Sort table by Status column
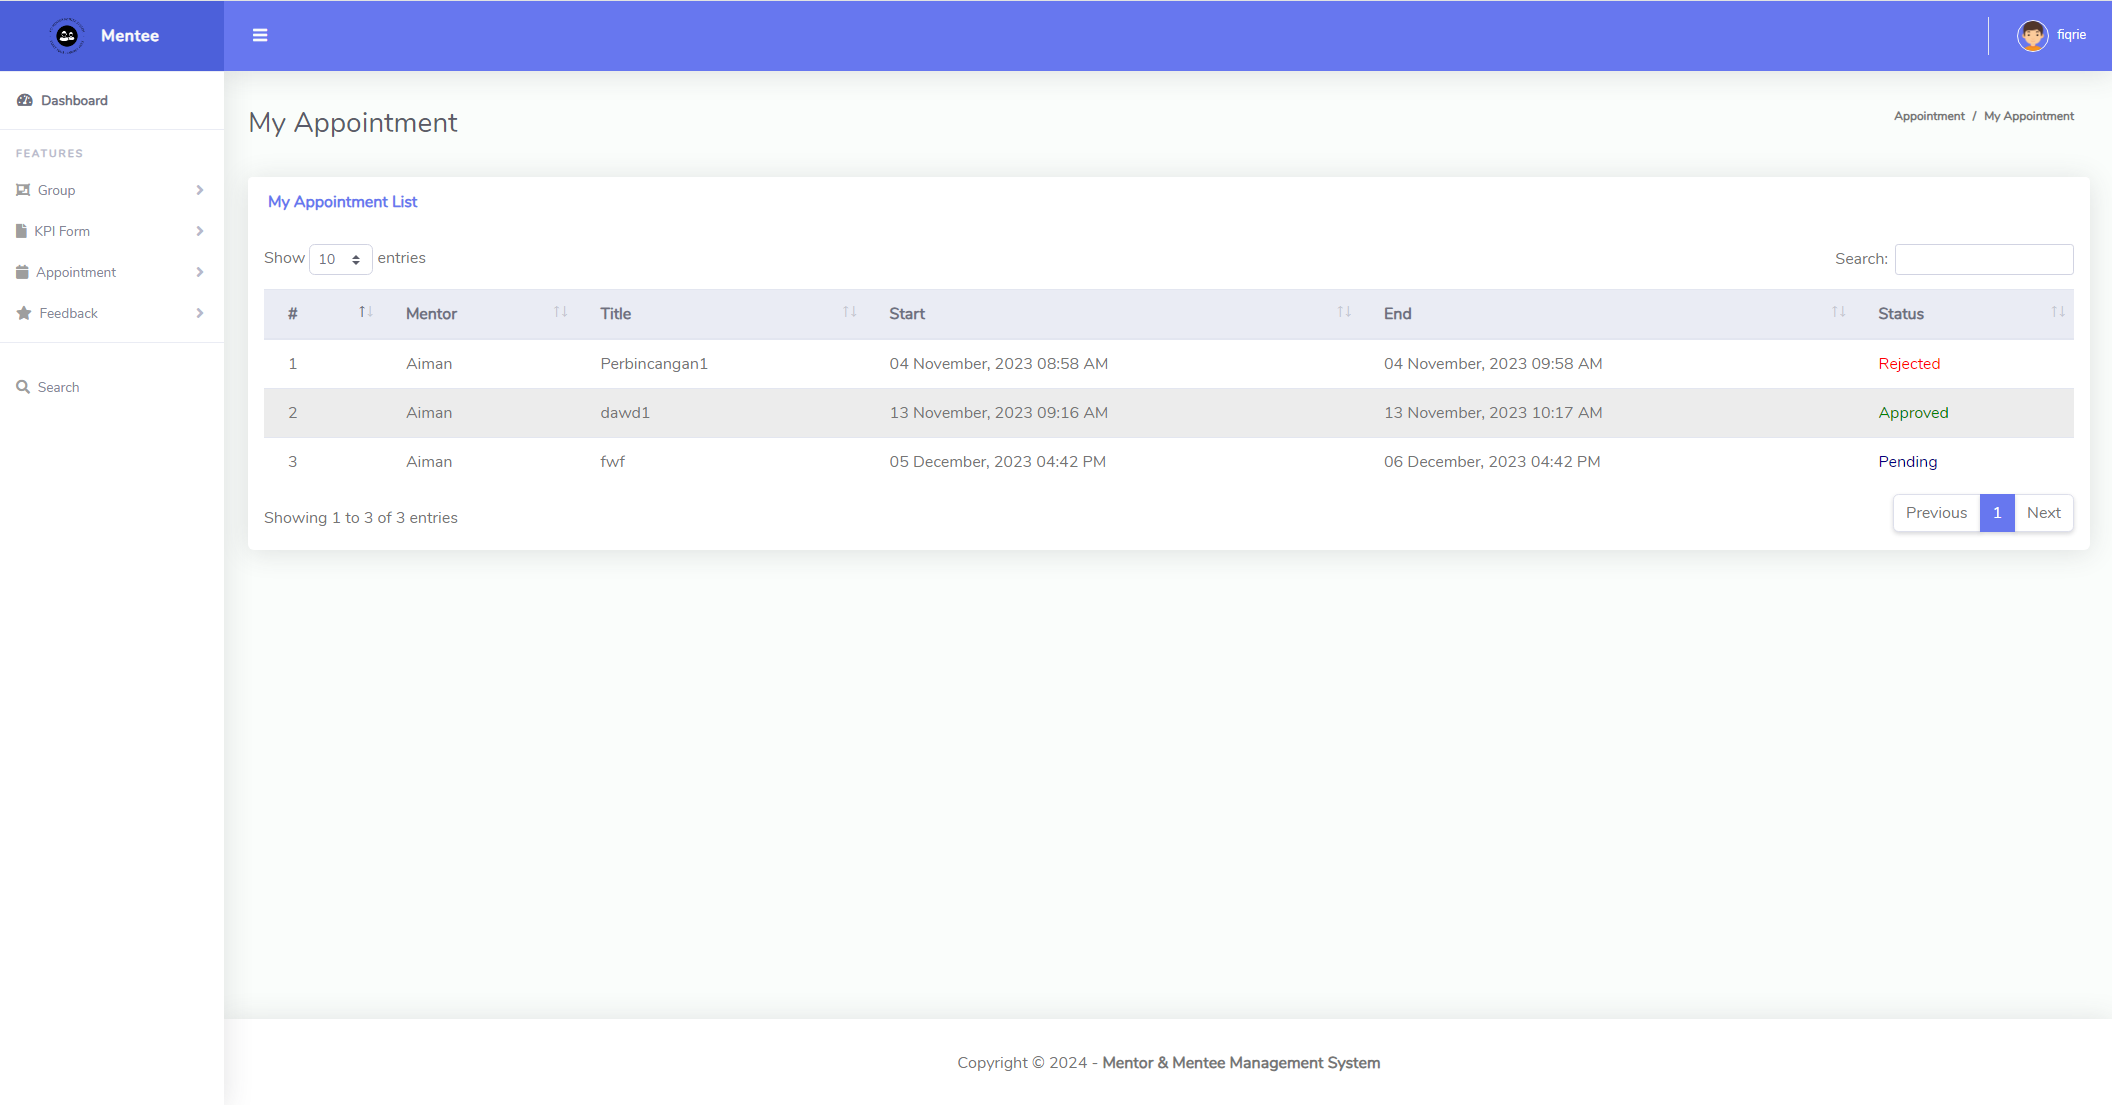 [2057, 313]
